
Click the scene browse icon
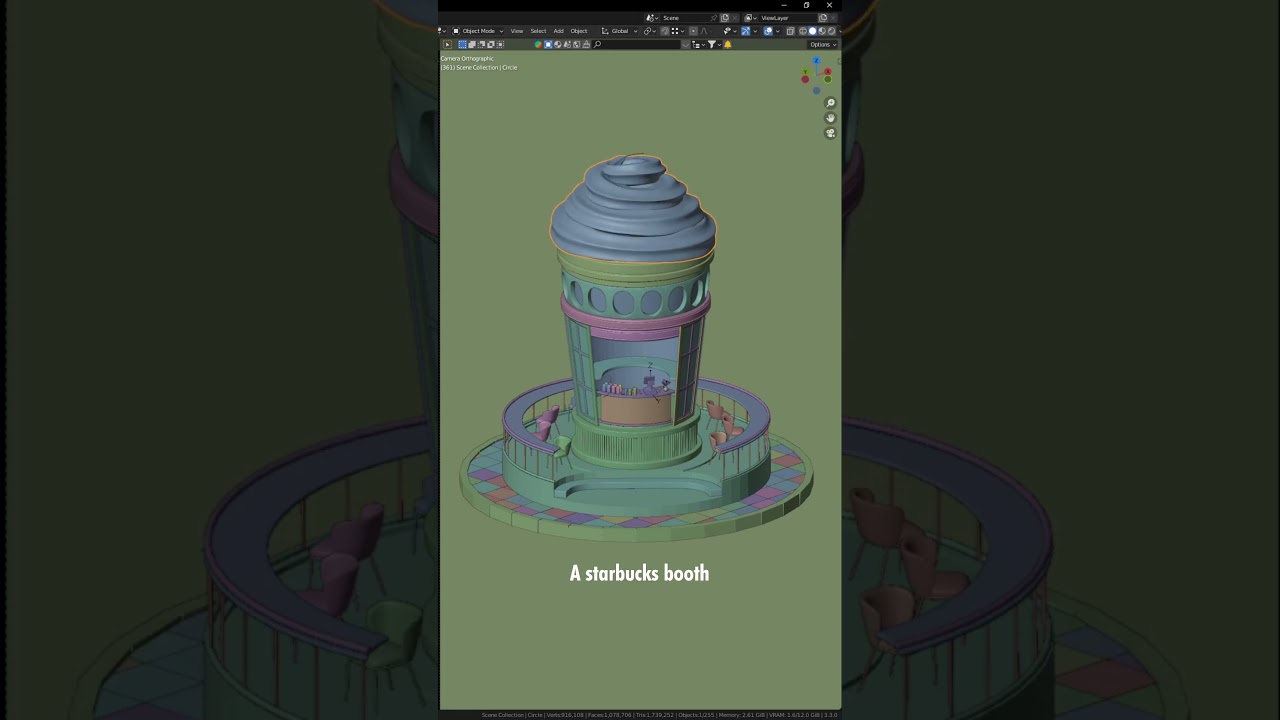(652, 18)
